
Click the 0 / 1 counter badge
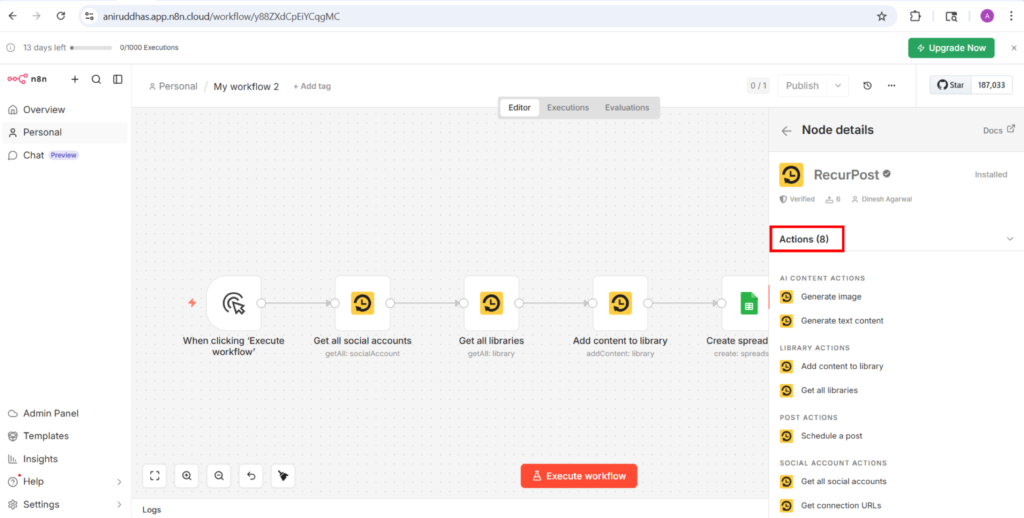coord(758,86)
